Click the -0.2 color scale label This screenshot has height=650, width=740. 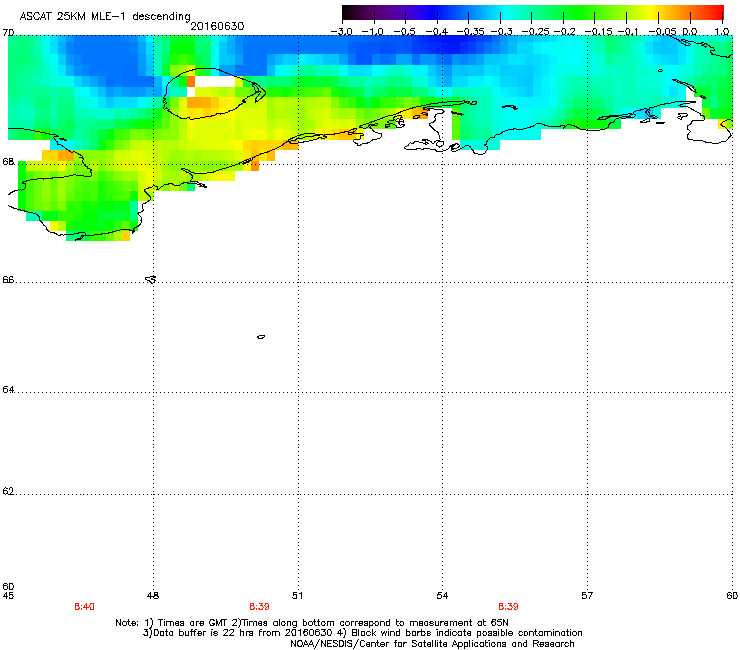coord(565,32)
